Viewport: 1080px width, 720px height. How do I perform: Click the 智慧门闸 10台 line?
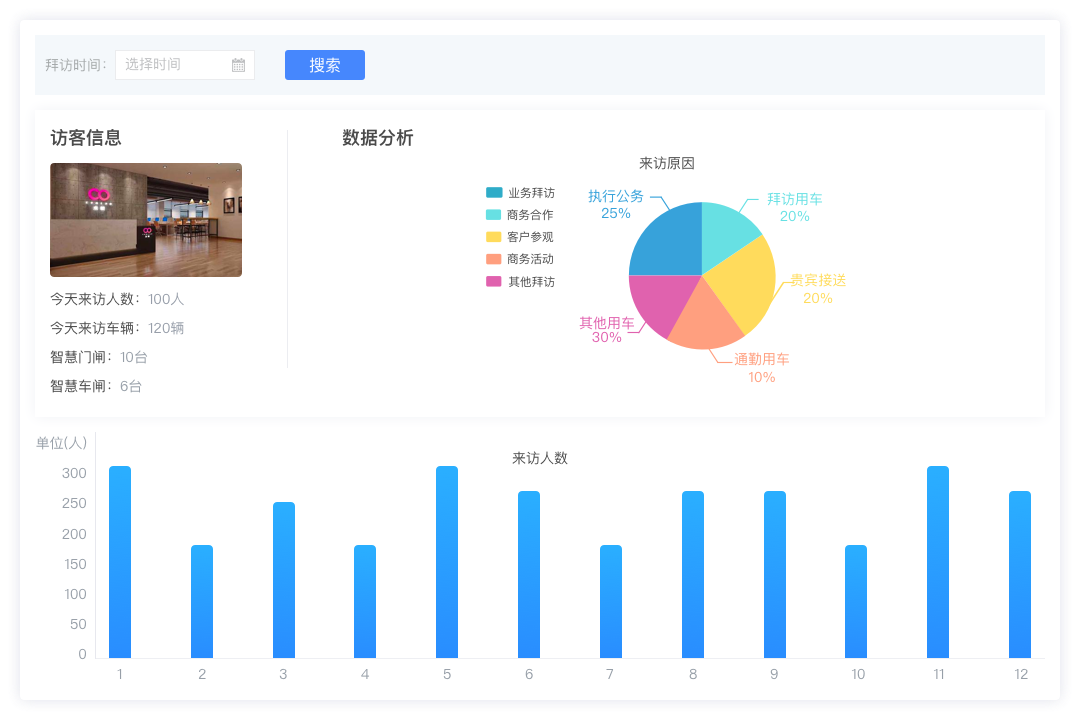(x=98, y=357)
